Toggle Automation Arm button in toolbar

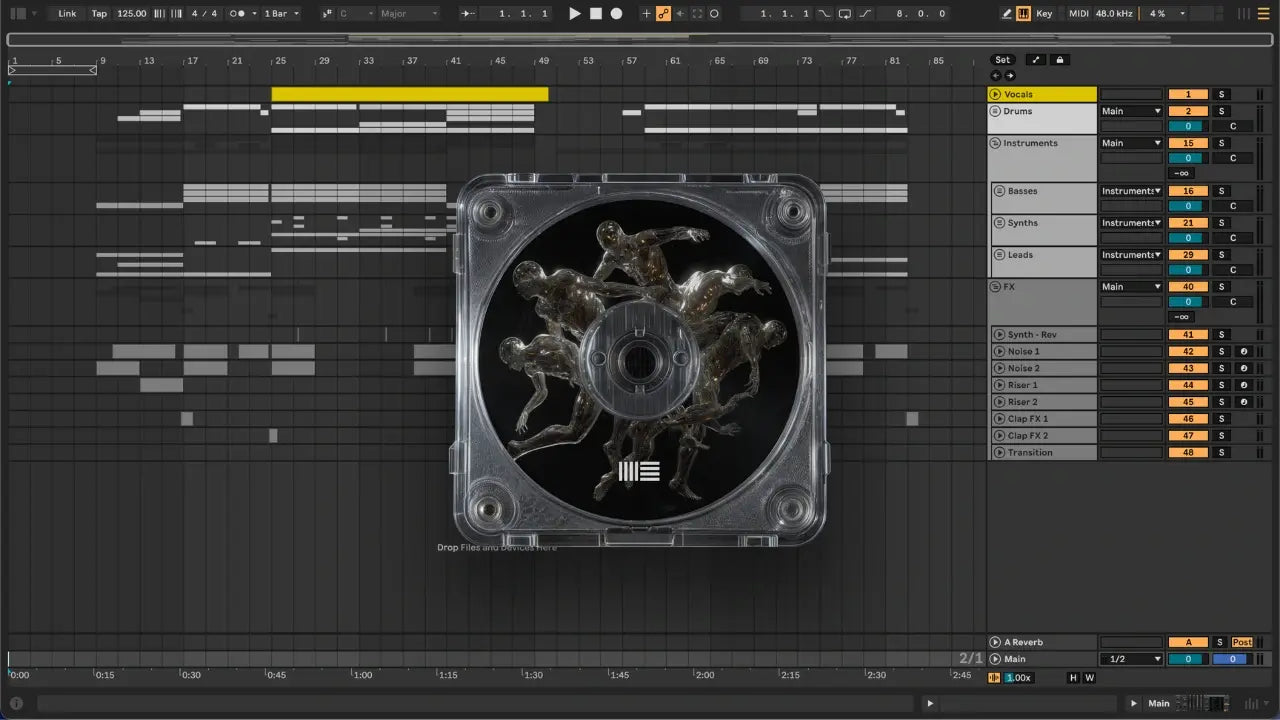pyautogui.click(x=663, y=14)
